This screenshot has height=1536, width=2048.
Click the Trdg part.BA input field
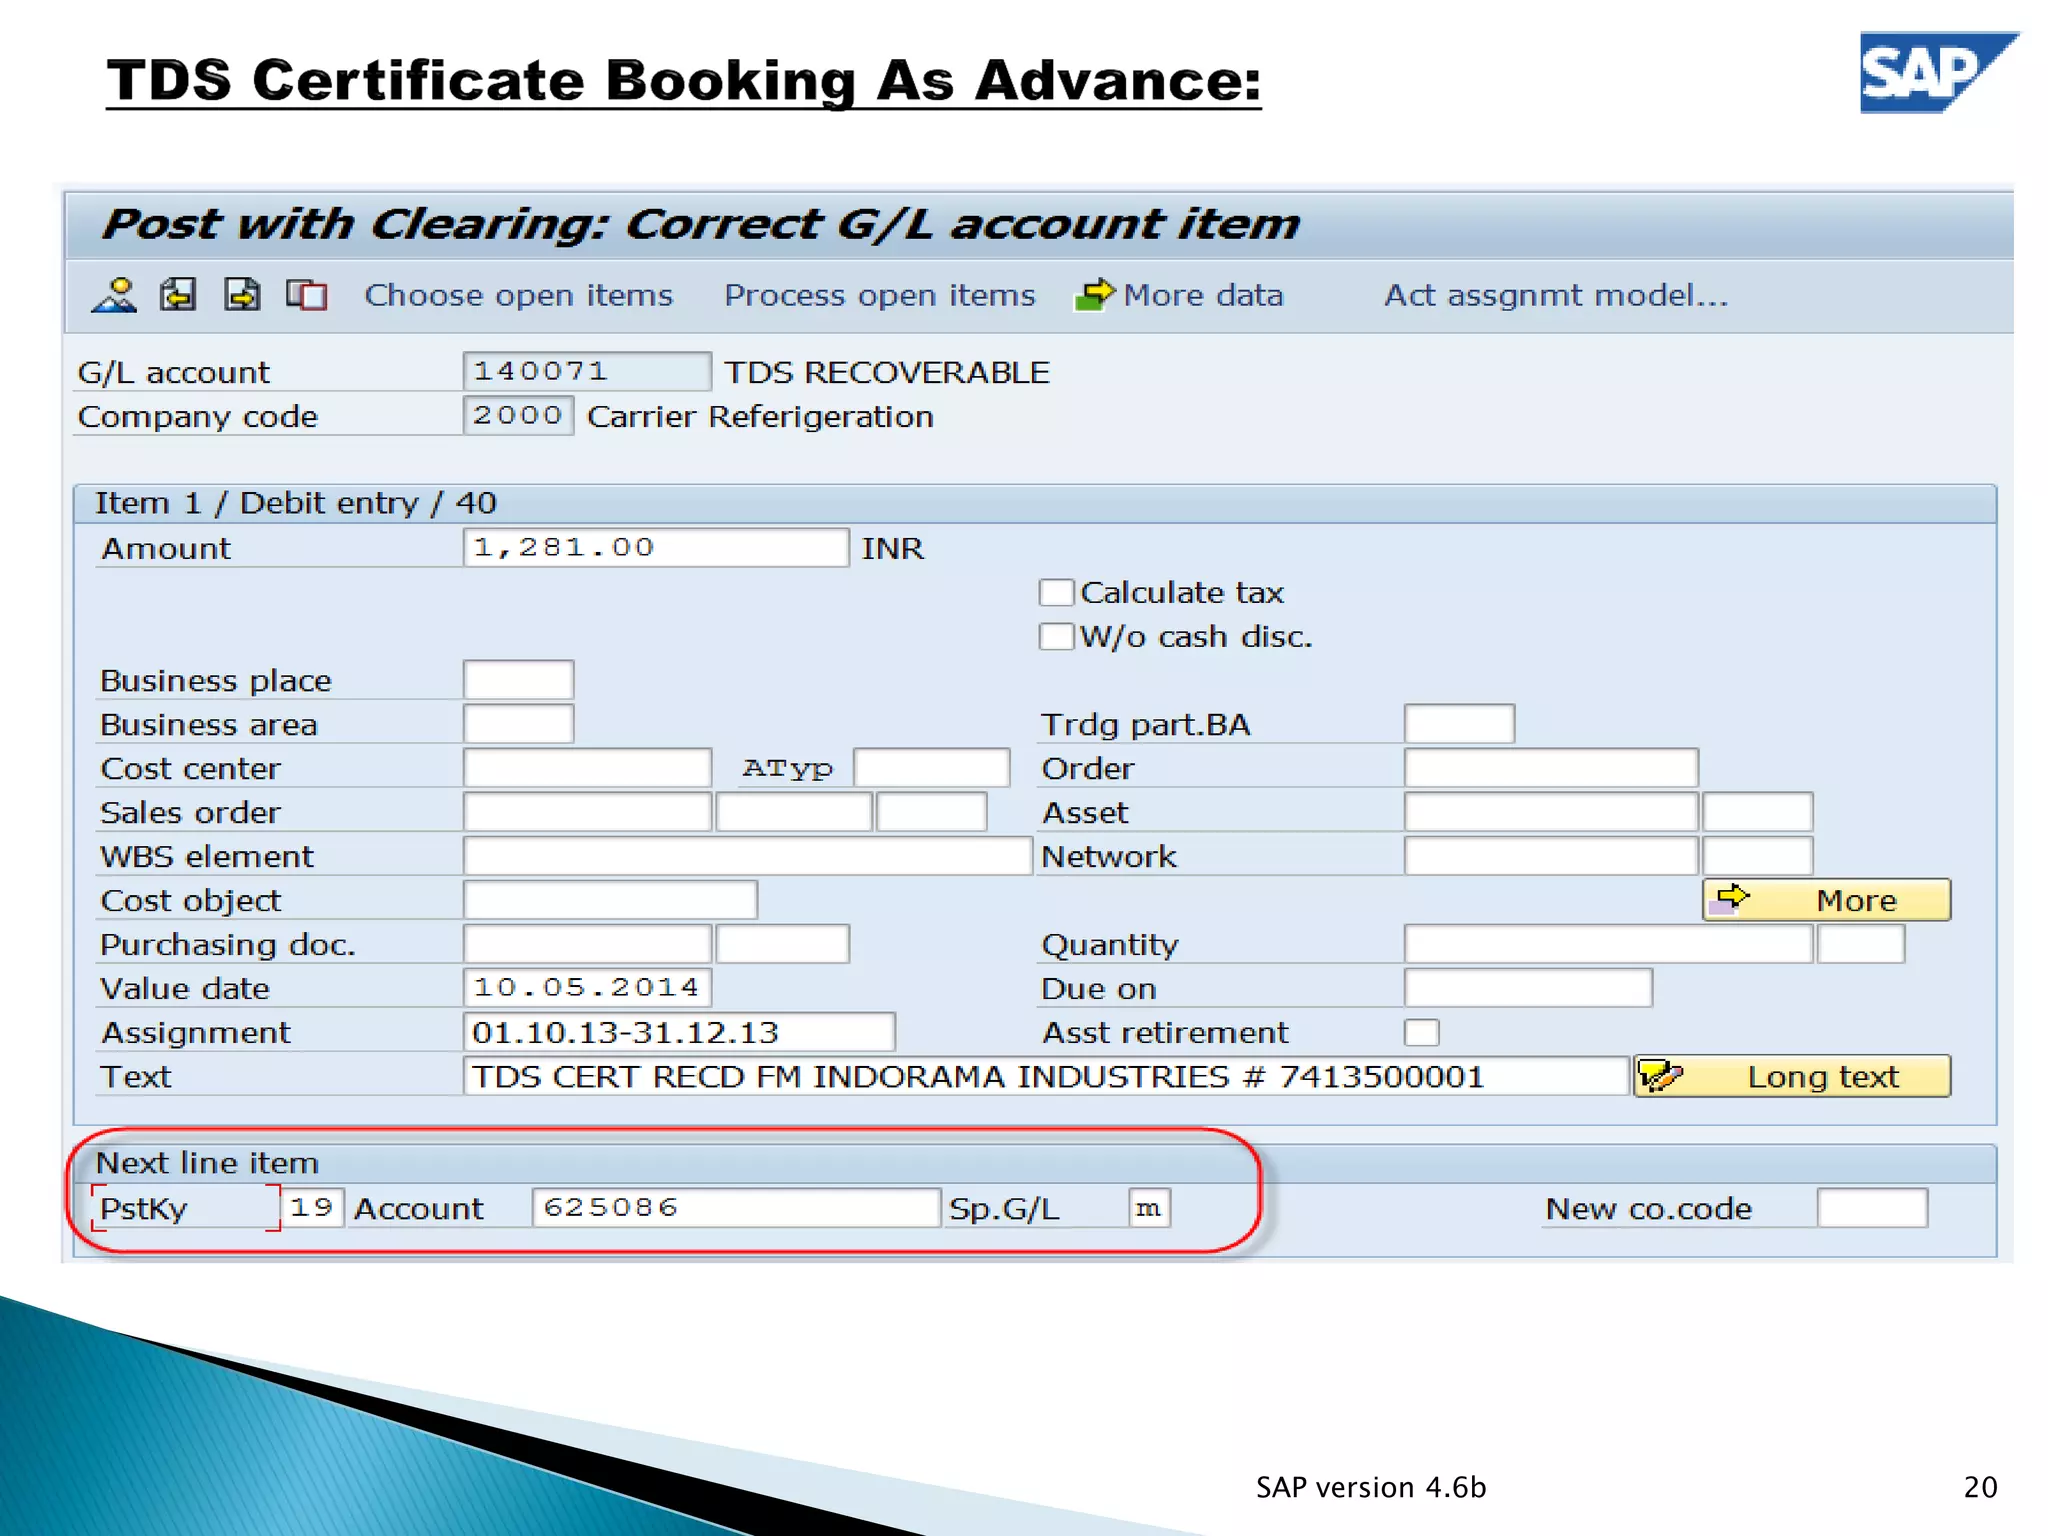(x=1459, y=724)
